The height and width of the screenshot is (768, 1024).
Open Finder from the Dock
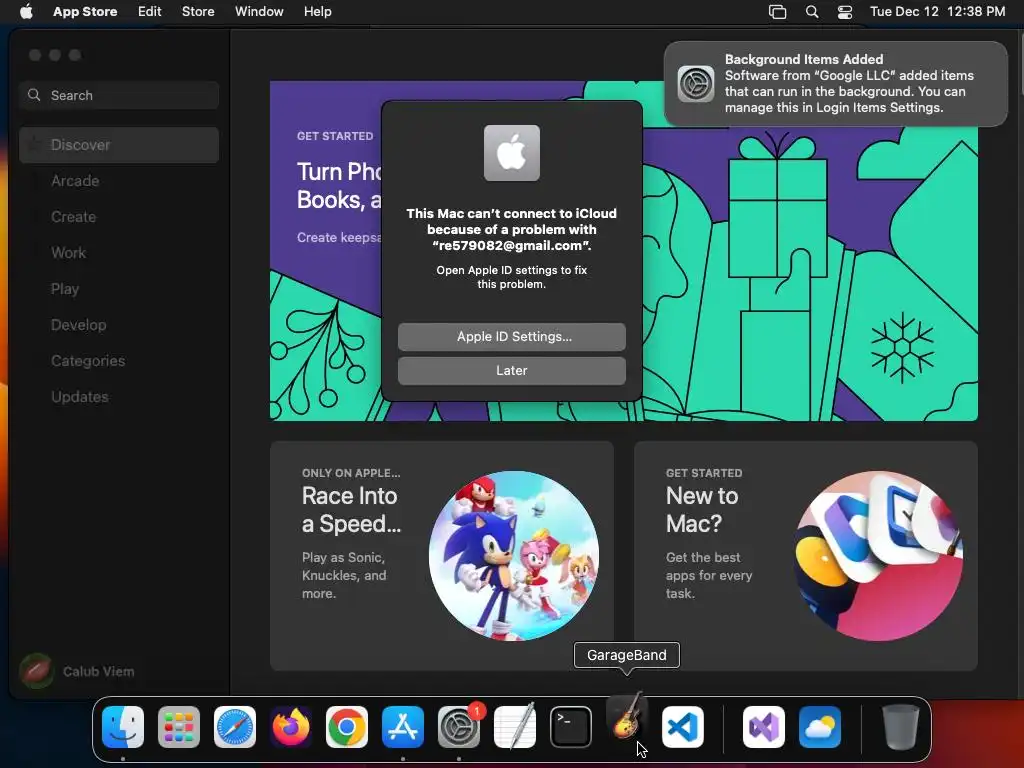click(123, 727)
